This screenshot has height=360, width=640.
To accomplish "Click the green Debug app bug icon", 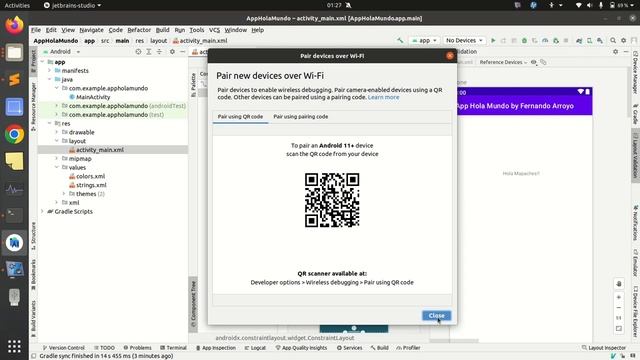I will pyautogui.click(x=524, y=40).
